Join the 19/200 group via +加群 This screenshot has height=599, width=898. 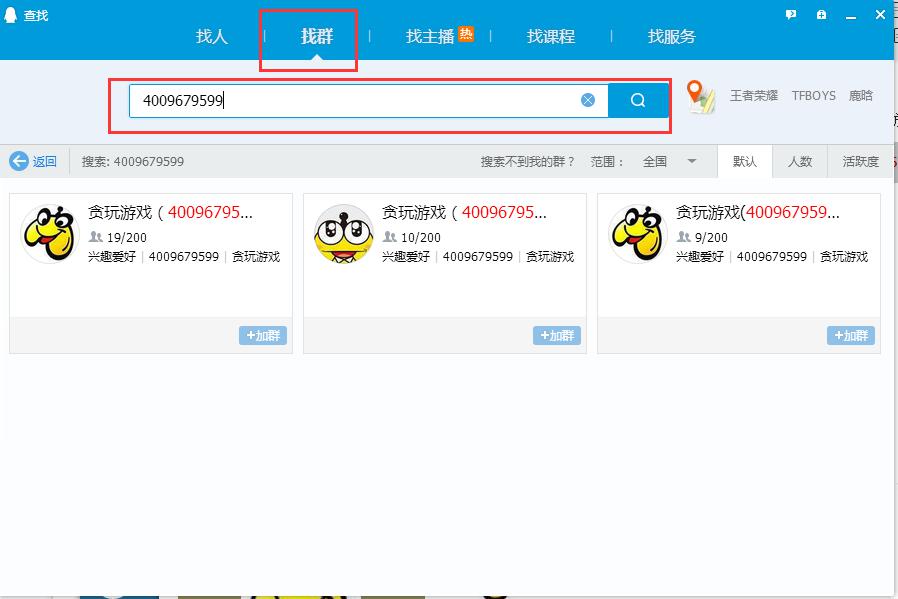[x=263, y=336]
